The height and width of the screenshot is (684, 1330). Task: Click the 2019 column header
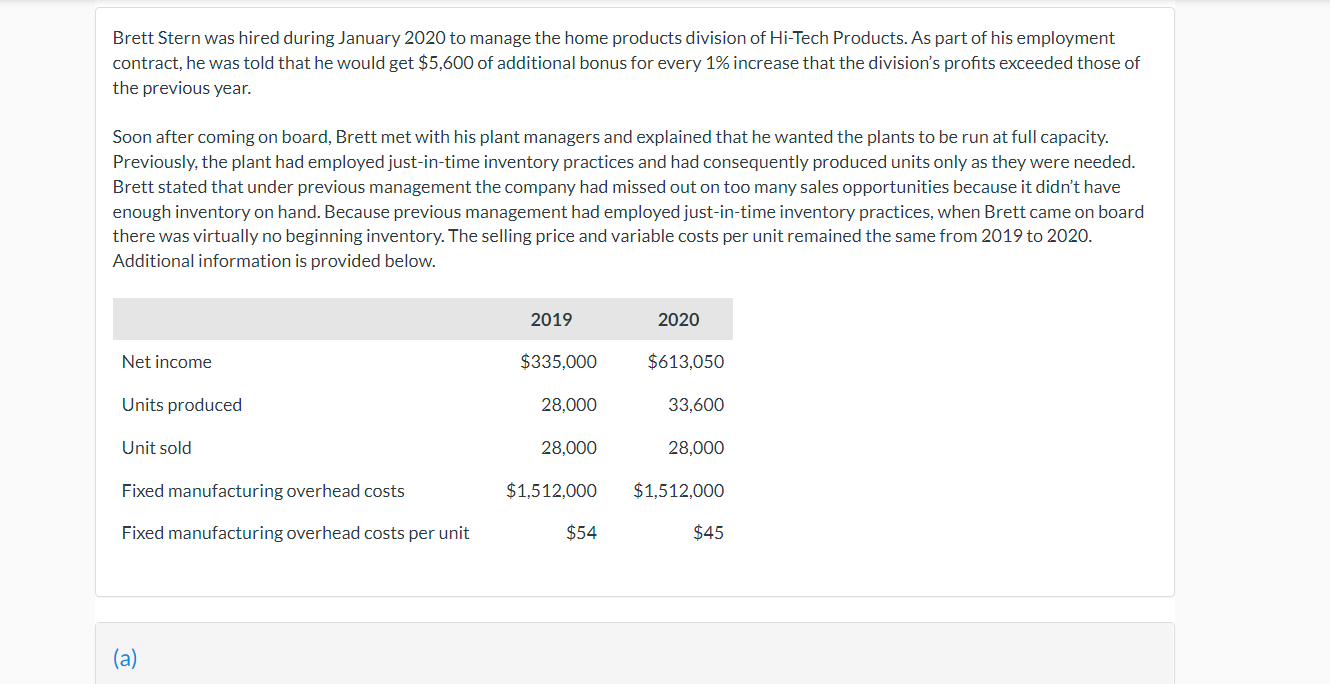pos(551,320)
